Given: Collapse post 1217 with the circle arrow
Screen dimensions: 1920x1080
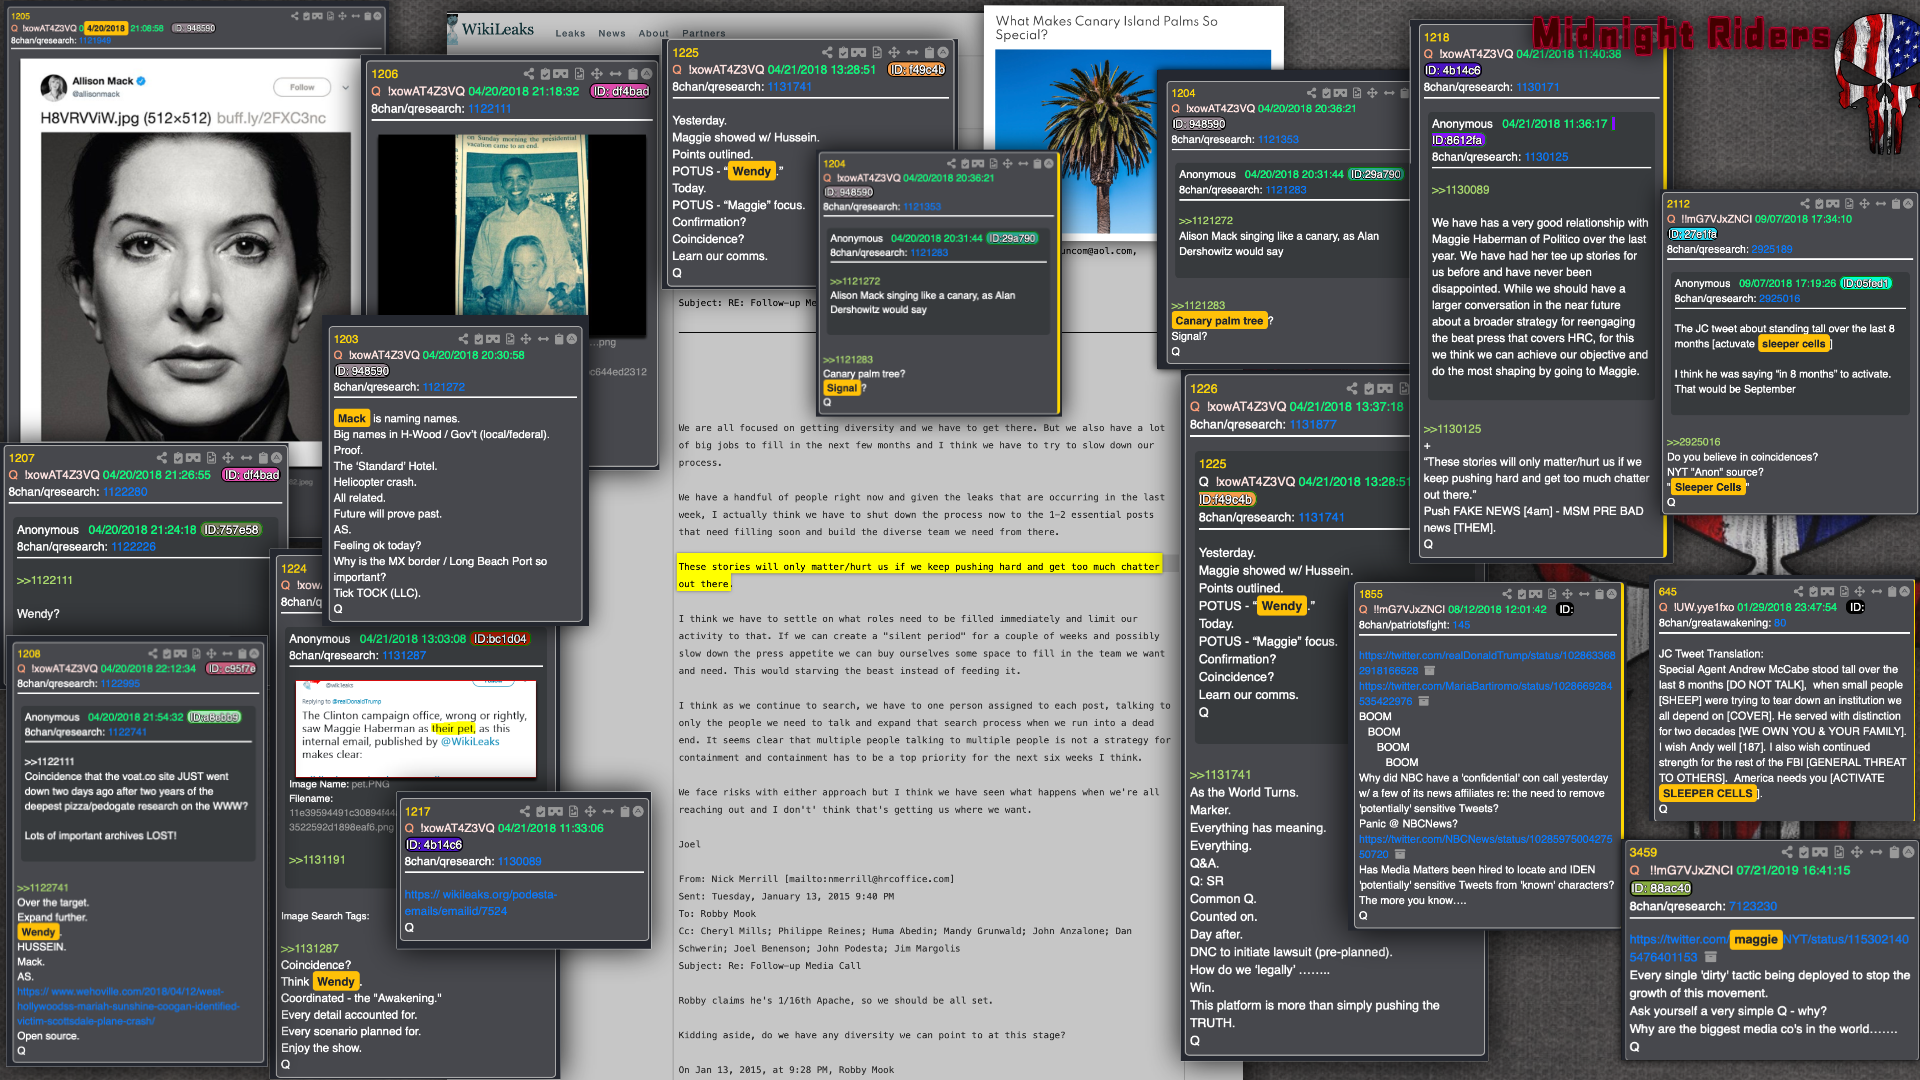Looking at the screenshot, I should click(x=638, y=811).
